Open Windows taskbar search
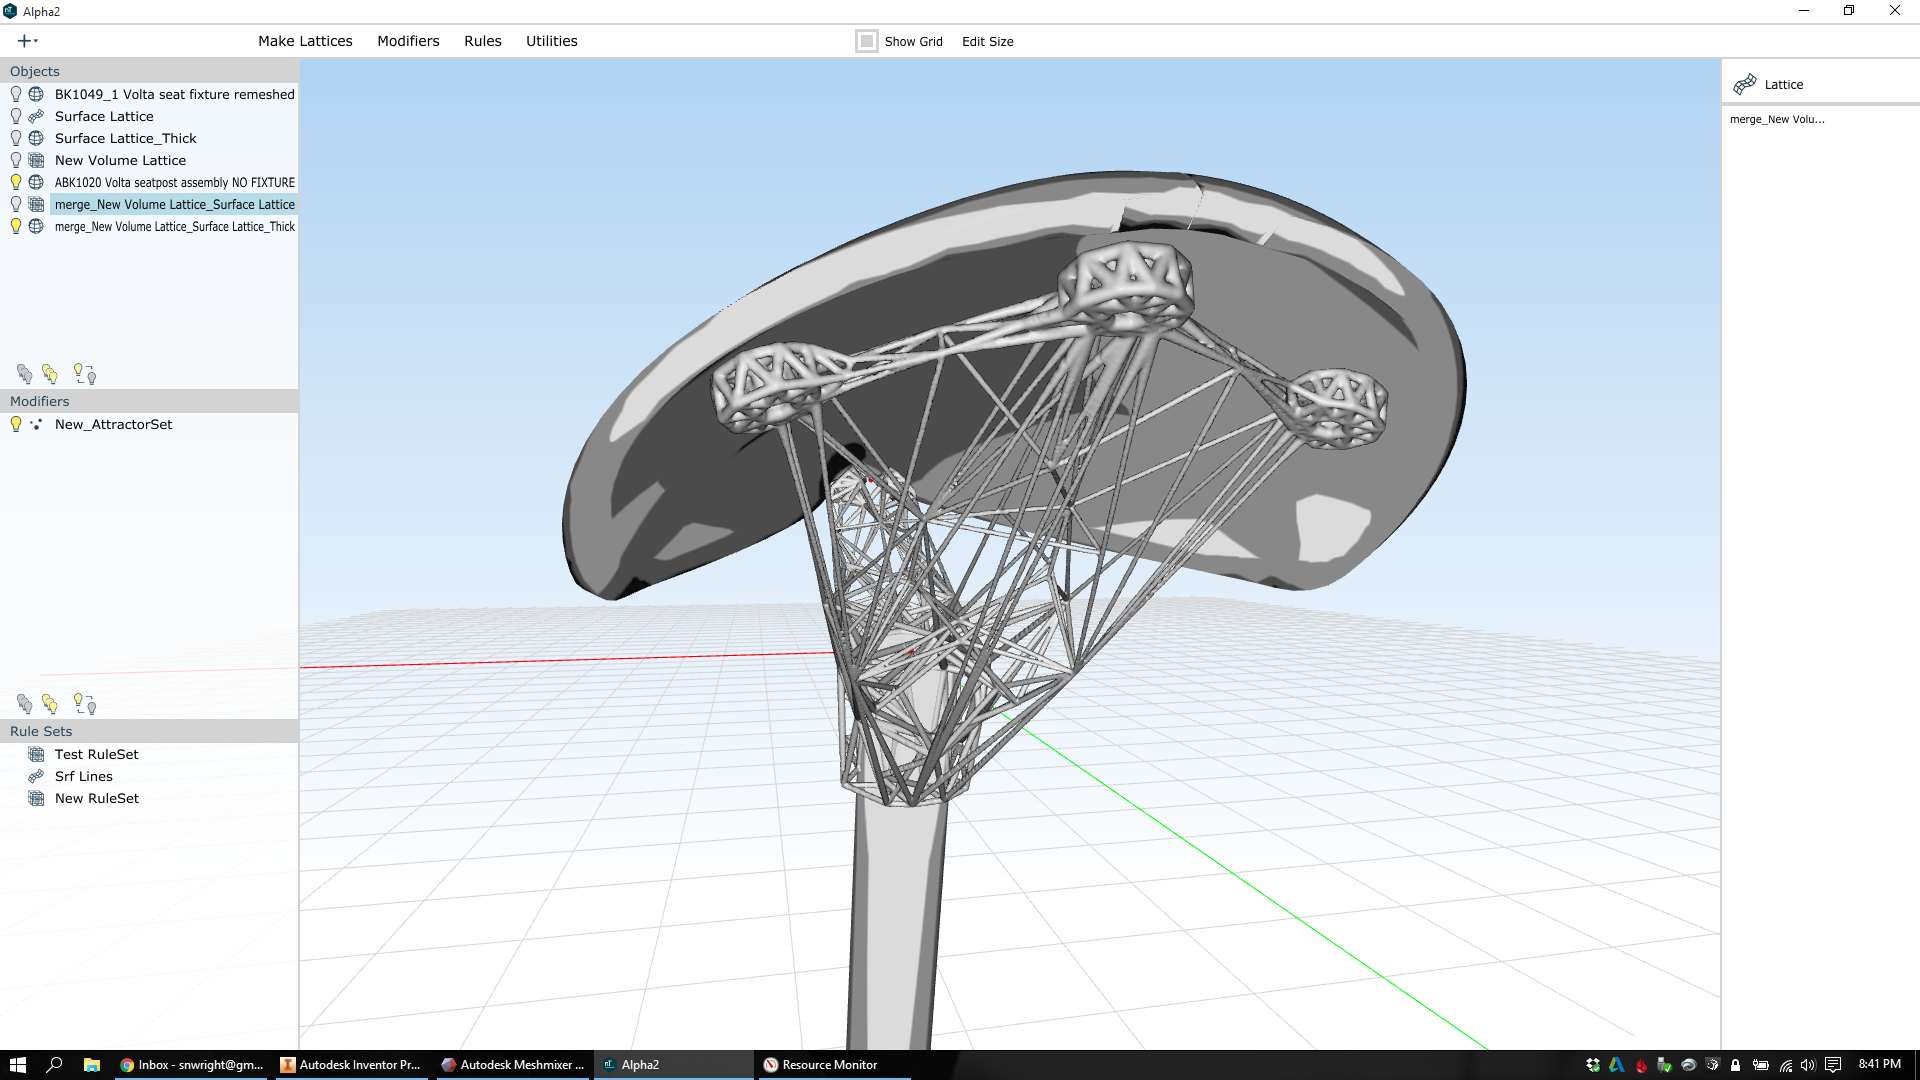The width and height of the screenshot is (1920, 1080). pos(54,1065)
